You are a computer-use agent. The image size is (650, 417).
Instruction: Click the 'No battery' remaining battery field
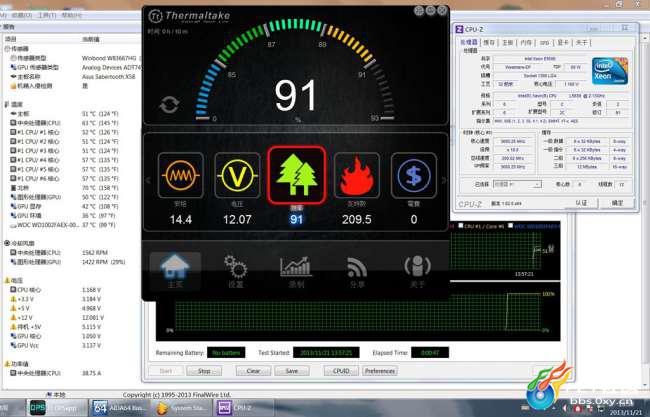pos(226,353)
